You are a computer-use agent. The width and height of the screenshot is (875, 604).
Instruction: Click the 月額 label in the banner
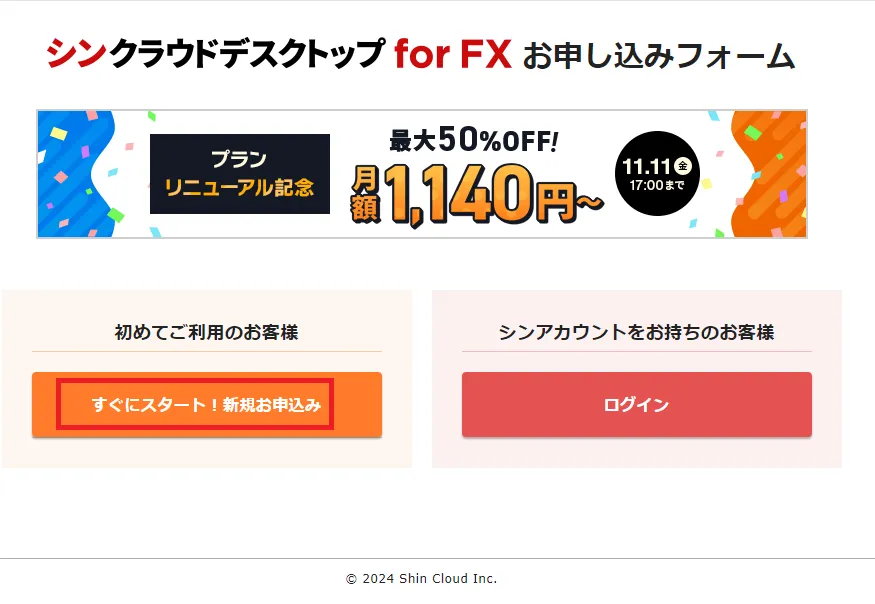pos(365,194)
